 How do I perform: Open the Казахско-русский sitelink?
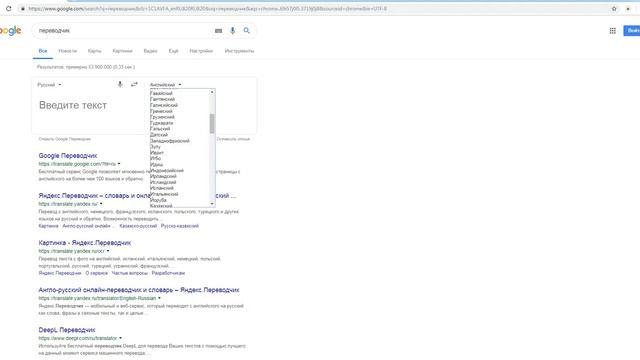[138, 226]
